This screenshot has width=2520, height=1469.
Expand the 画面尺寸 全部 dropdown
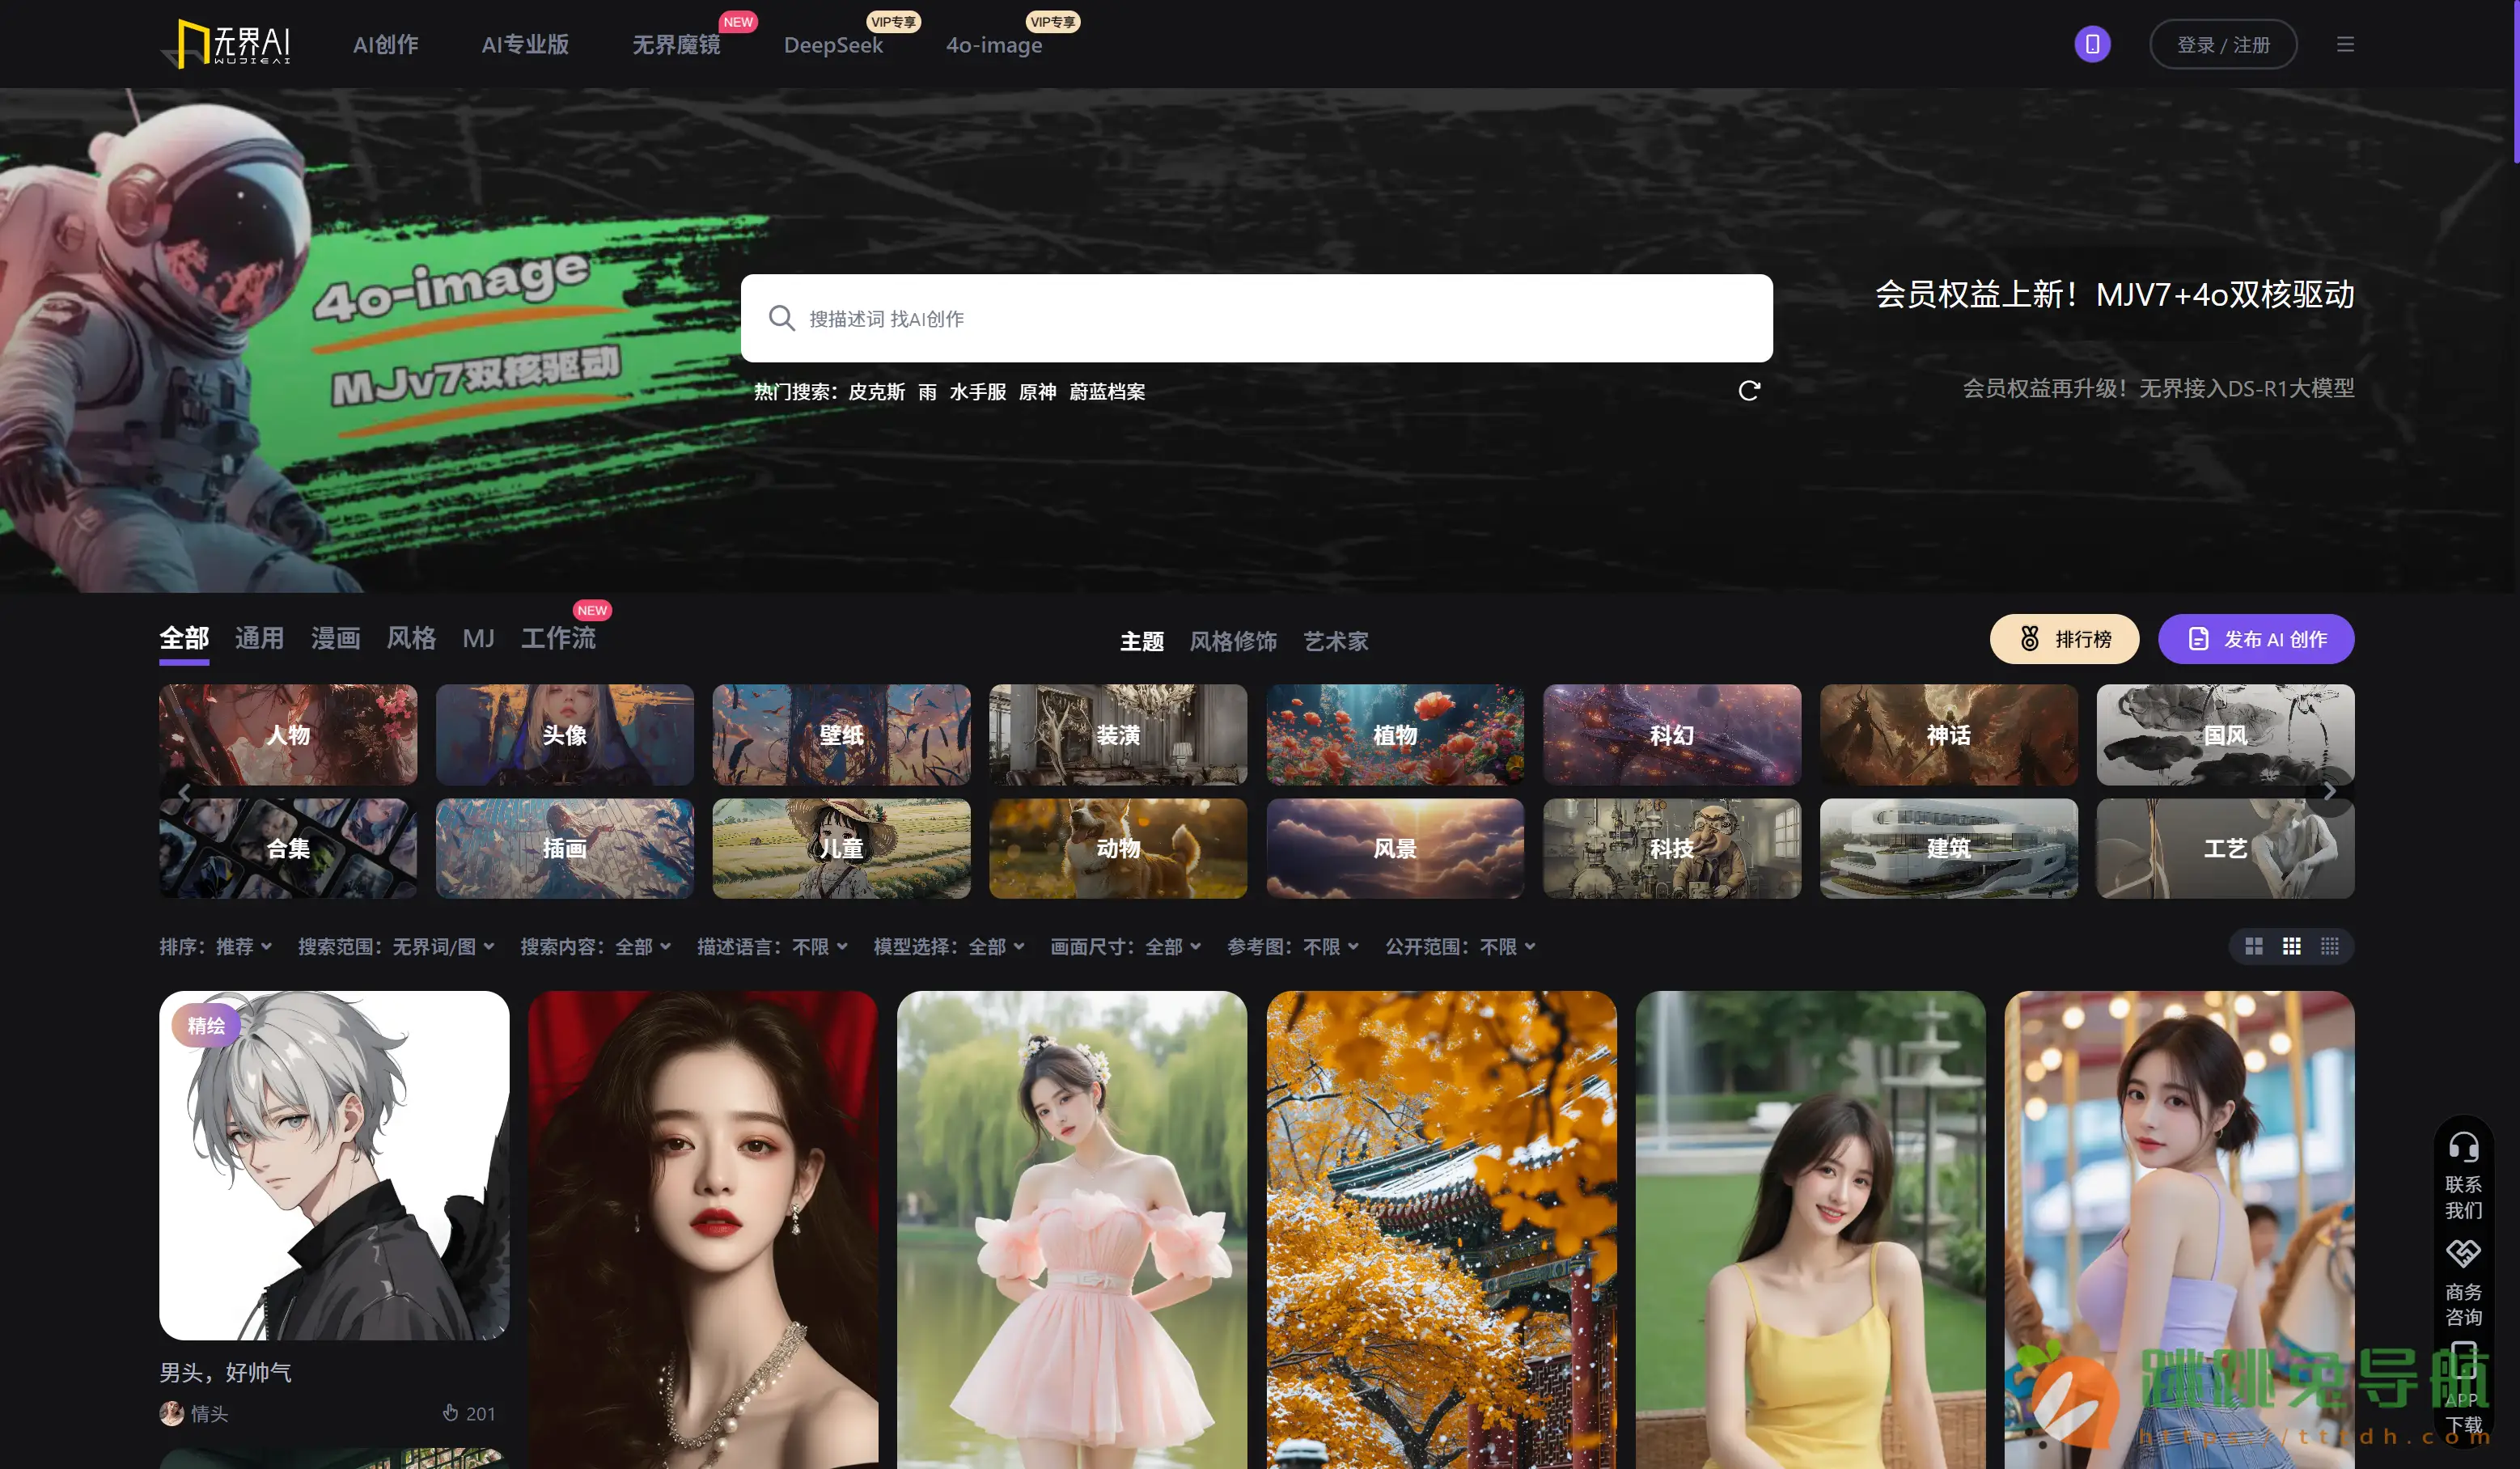click(1126, 946)
